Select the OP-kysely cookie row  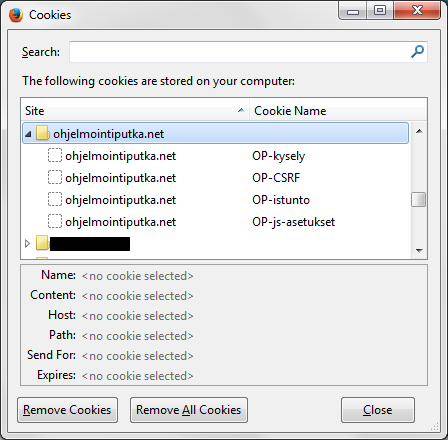point(215,156)
